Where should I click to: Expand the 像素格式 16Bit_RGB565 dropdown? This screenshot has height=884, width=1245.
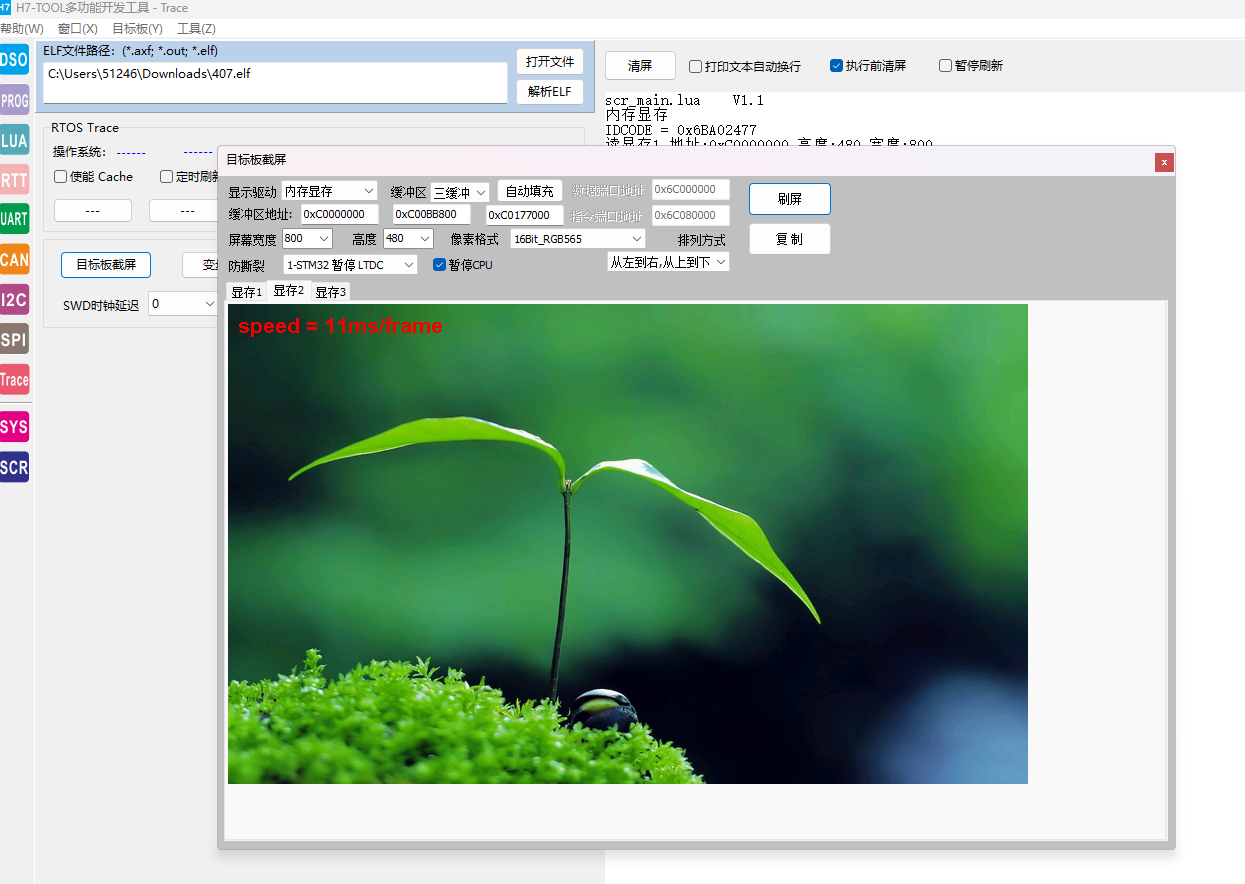[x=578, y=239]
